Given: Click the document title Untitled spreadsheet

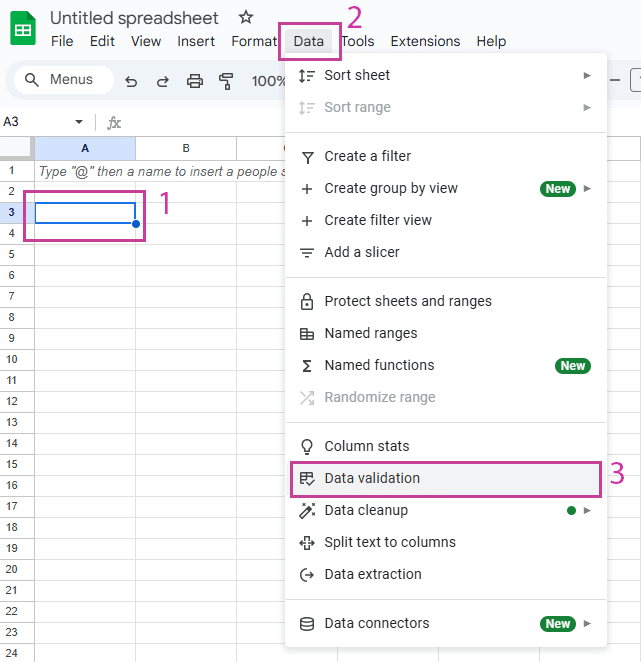Looking at the screenshot, I should 134,18.
